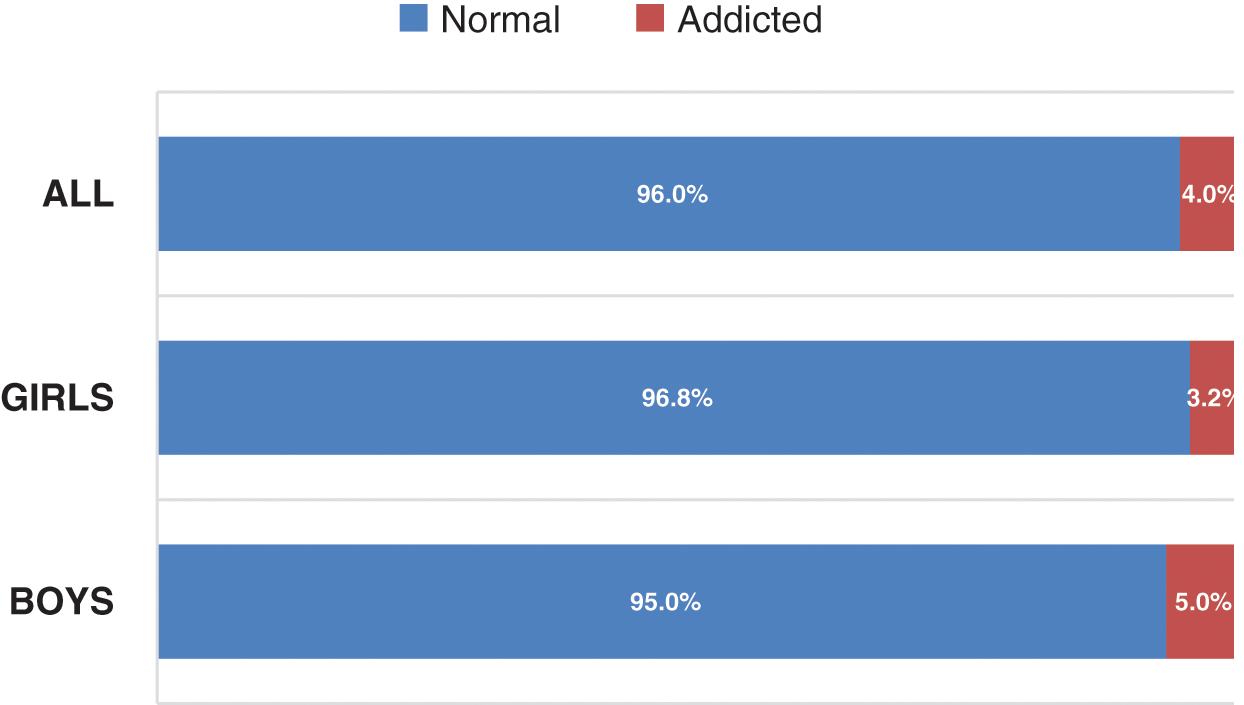This screenshot has width=1244, height=705.
Task: Click the blue Normal bar for BOYS
Action: 400,602
